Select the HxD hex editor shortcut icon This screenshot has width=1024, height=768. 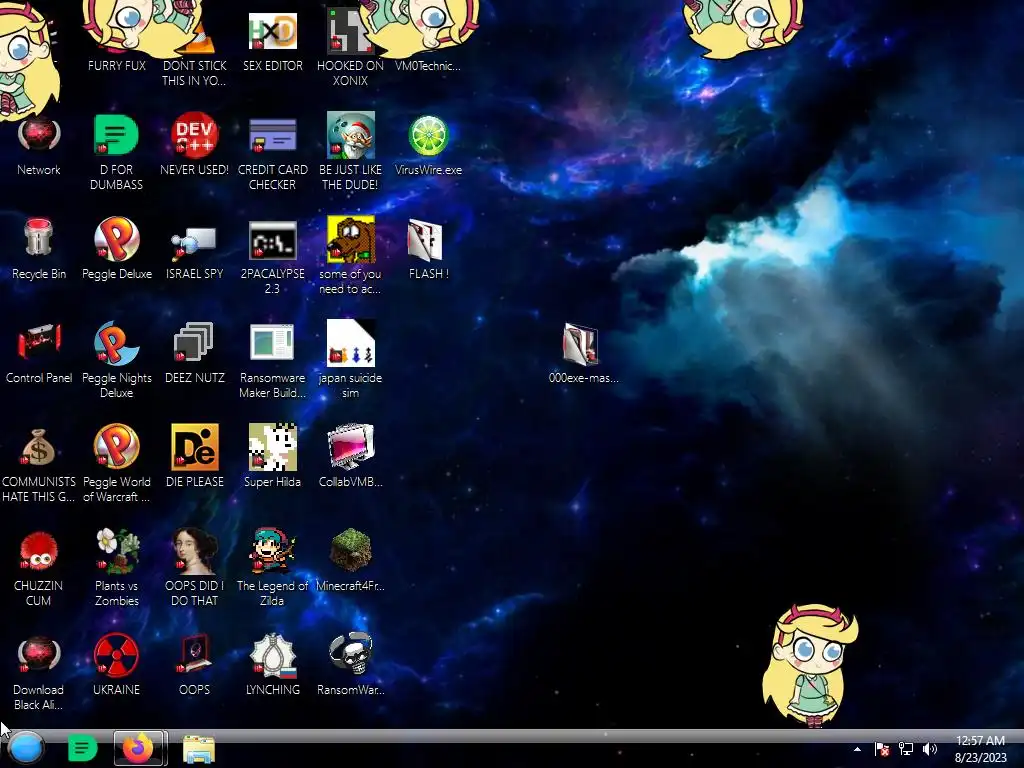(x=272, y=31)
